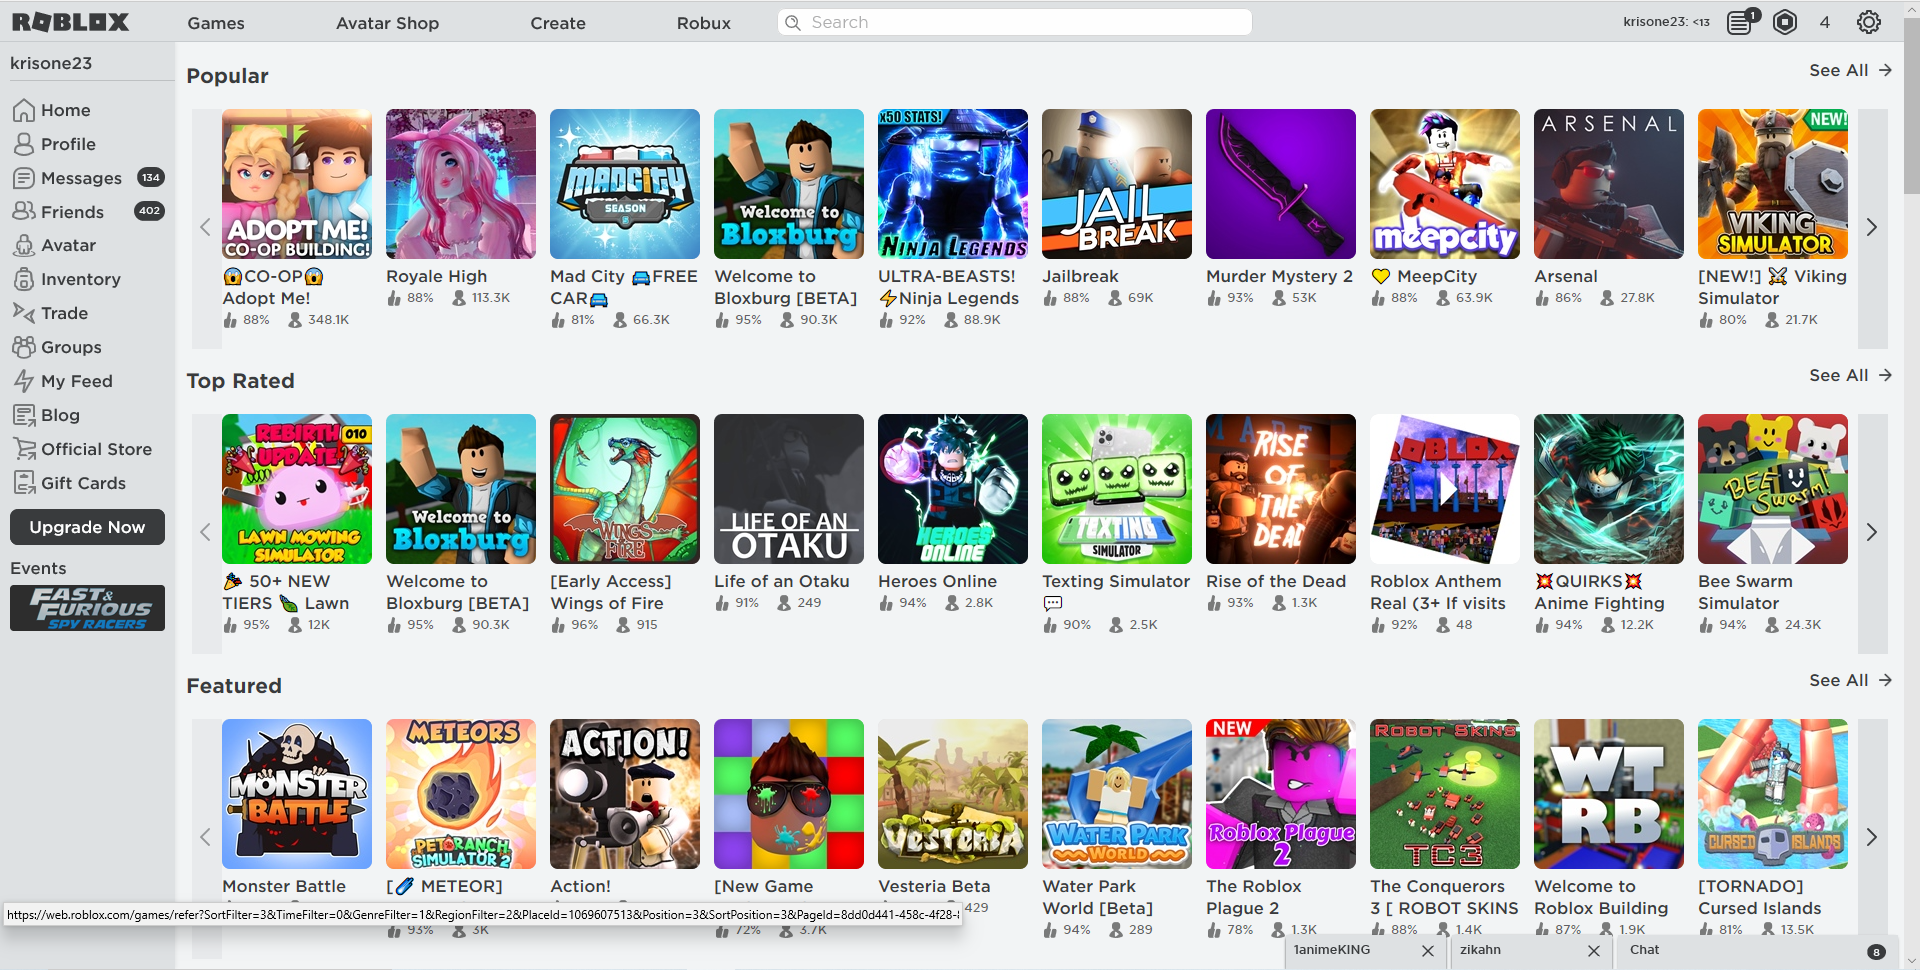Open the Chat tab at the bottom

[x=1757, y=951]
